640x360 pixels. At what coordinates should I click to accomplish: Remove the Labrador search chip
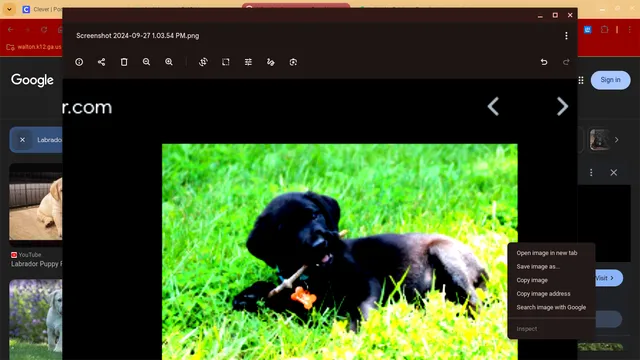(x=22, y=140)
